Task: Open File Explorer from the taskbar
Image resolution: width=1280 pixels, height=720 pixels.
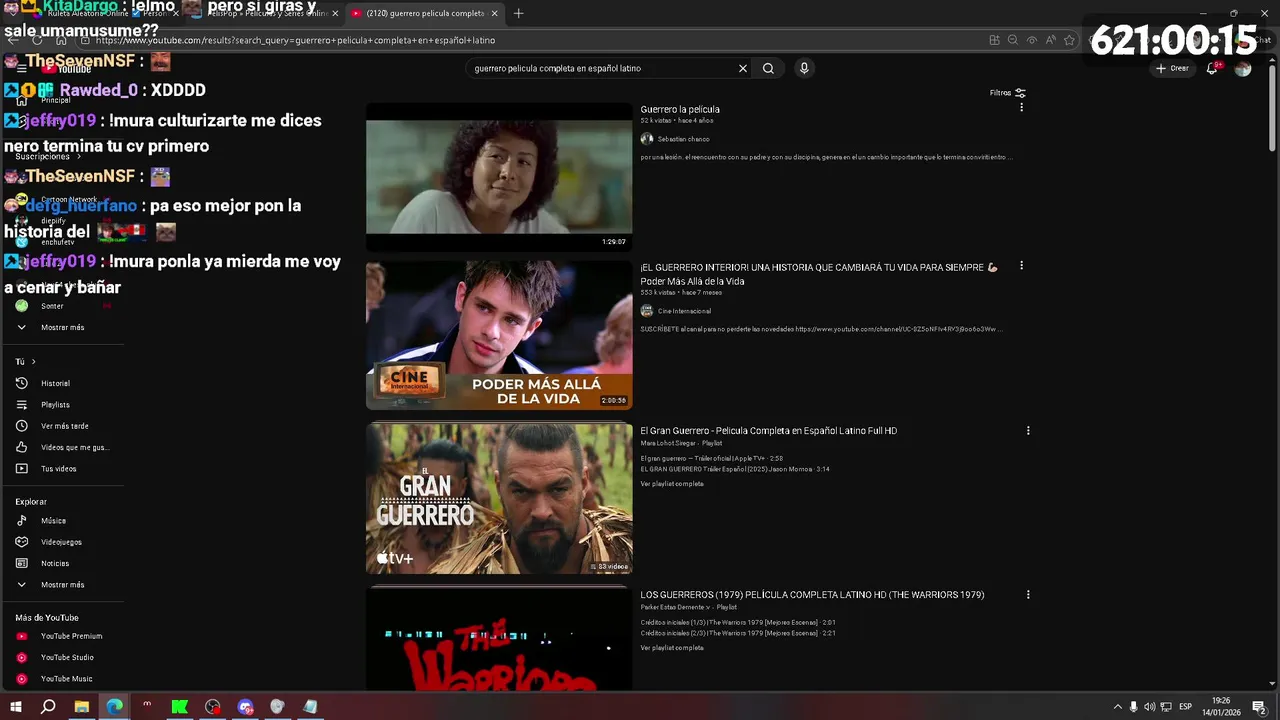Action: (81, 707)
